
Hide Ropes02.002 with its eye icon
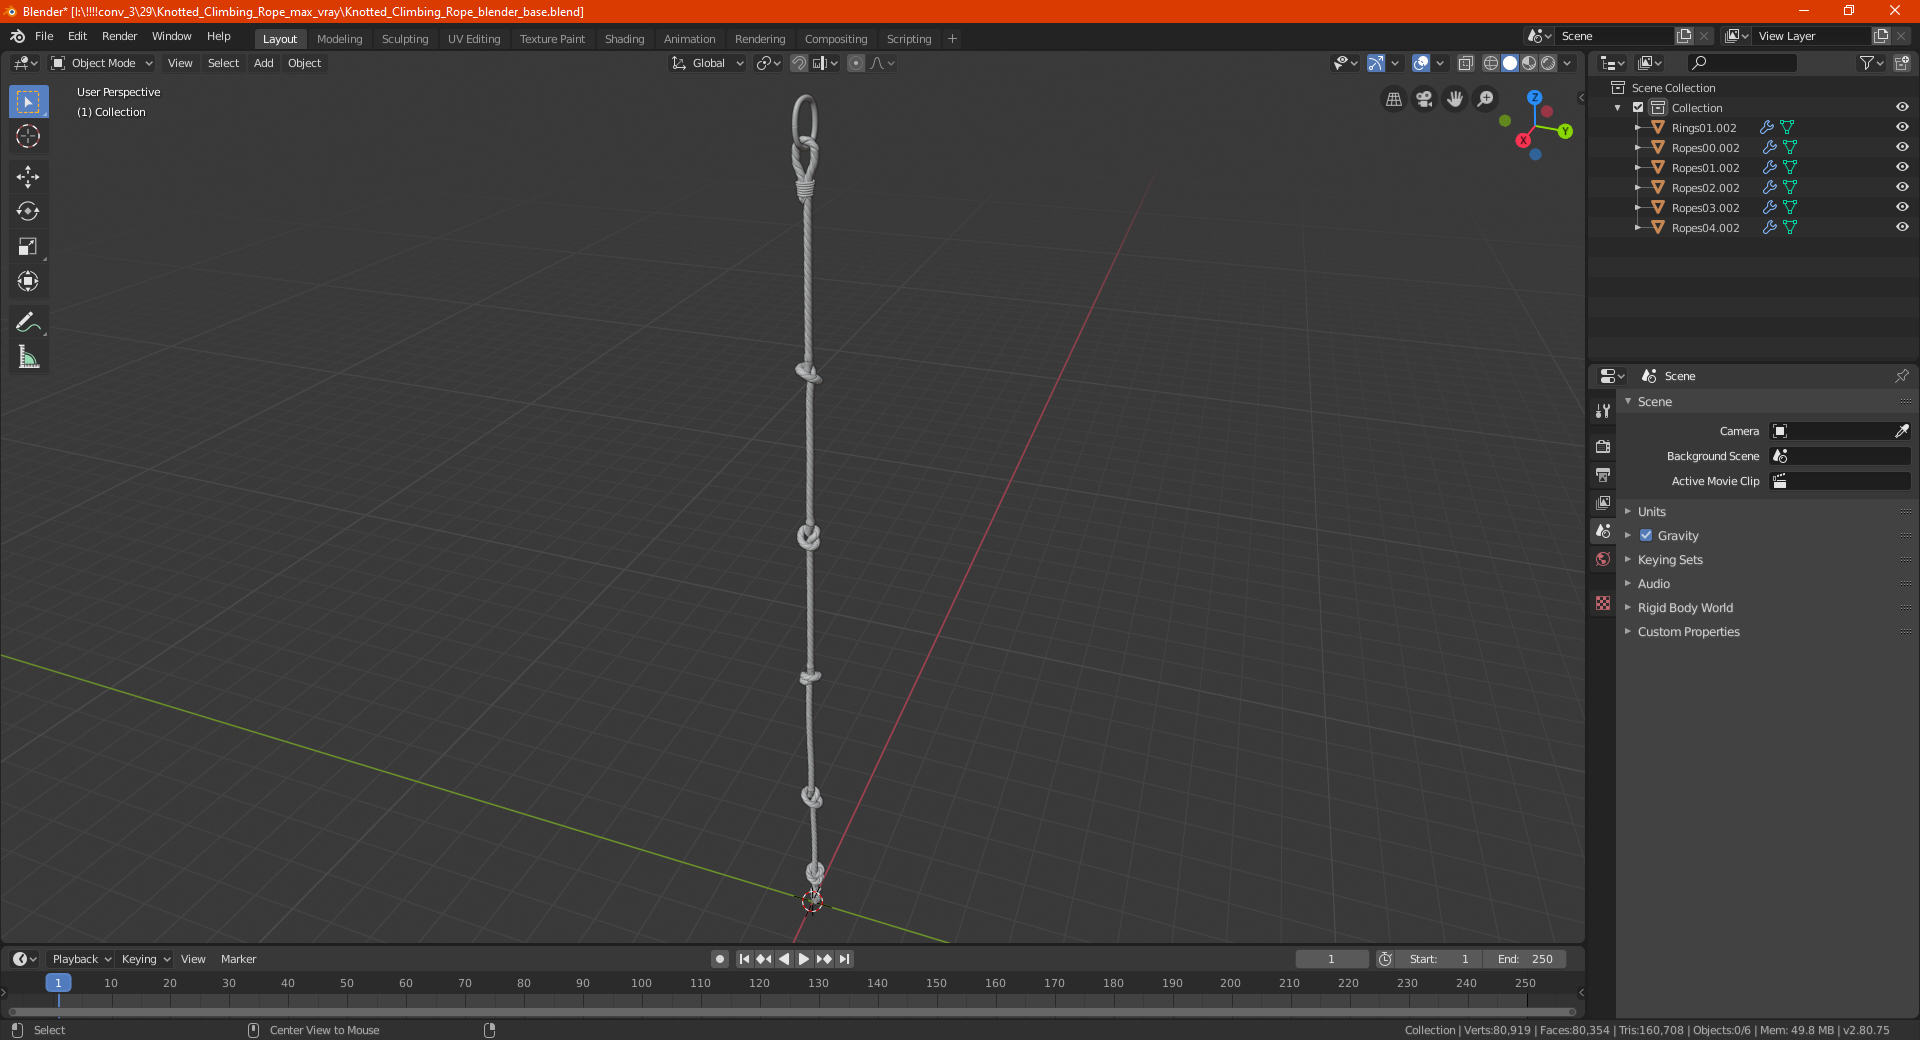coord(1902,188)
